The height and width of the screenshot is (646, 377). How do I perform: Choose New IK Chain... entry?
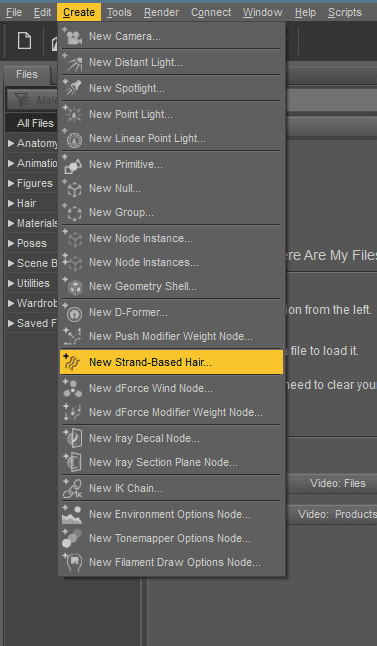click(x=171, y=488)
